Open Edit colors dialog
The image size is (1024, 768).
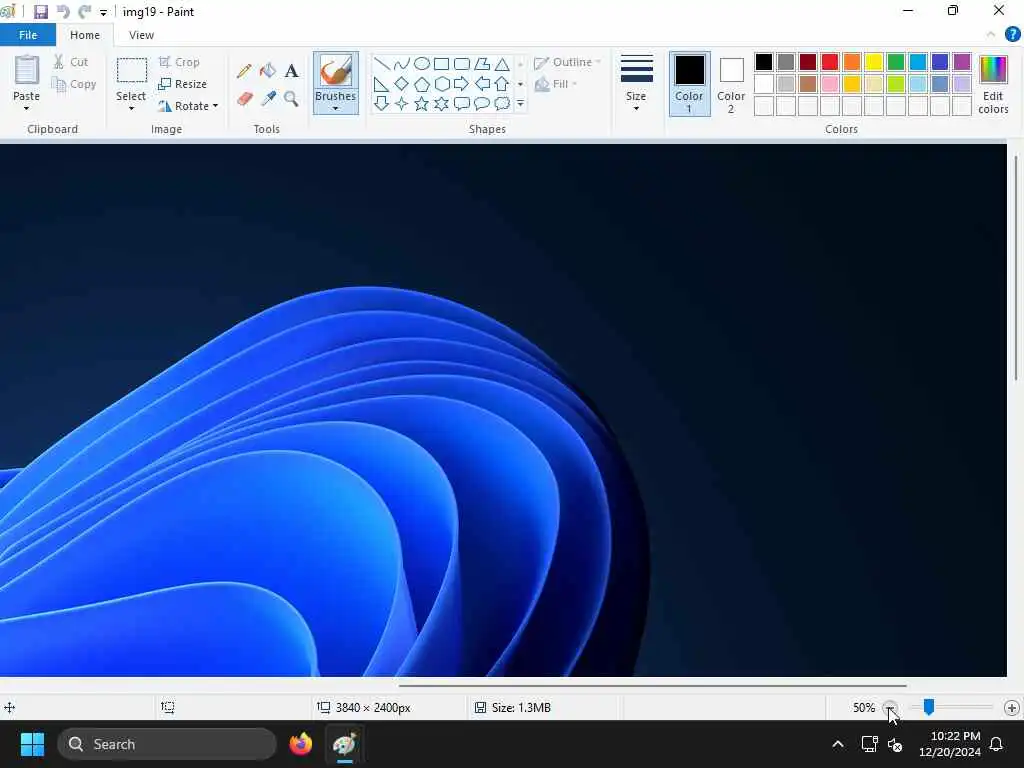(993, 84)
